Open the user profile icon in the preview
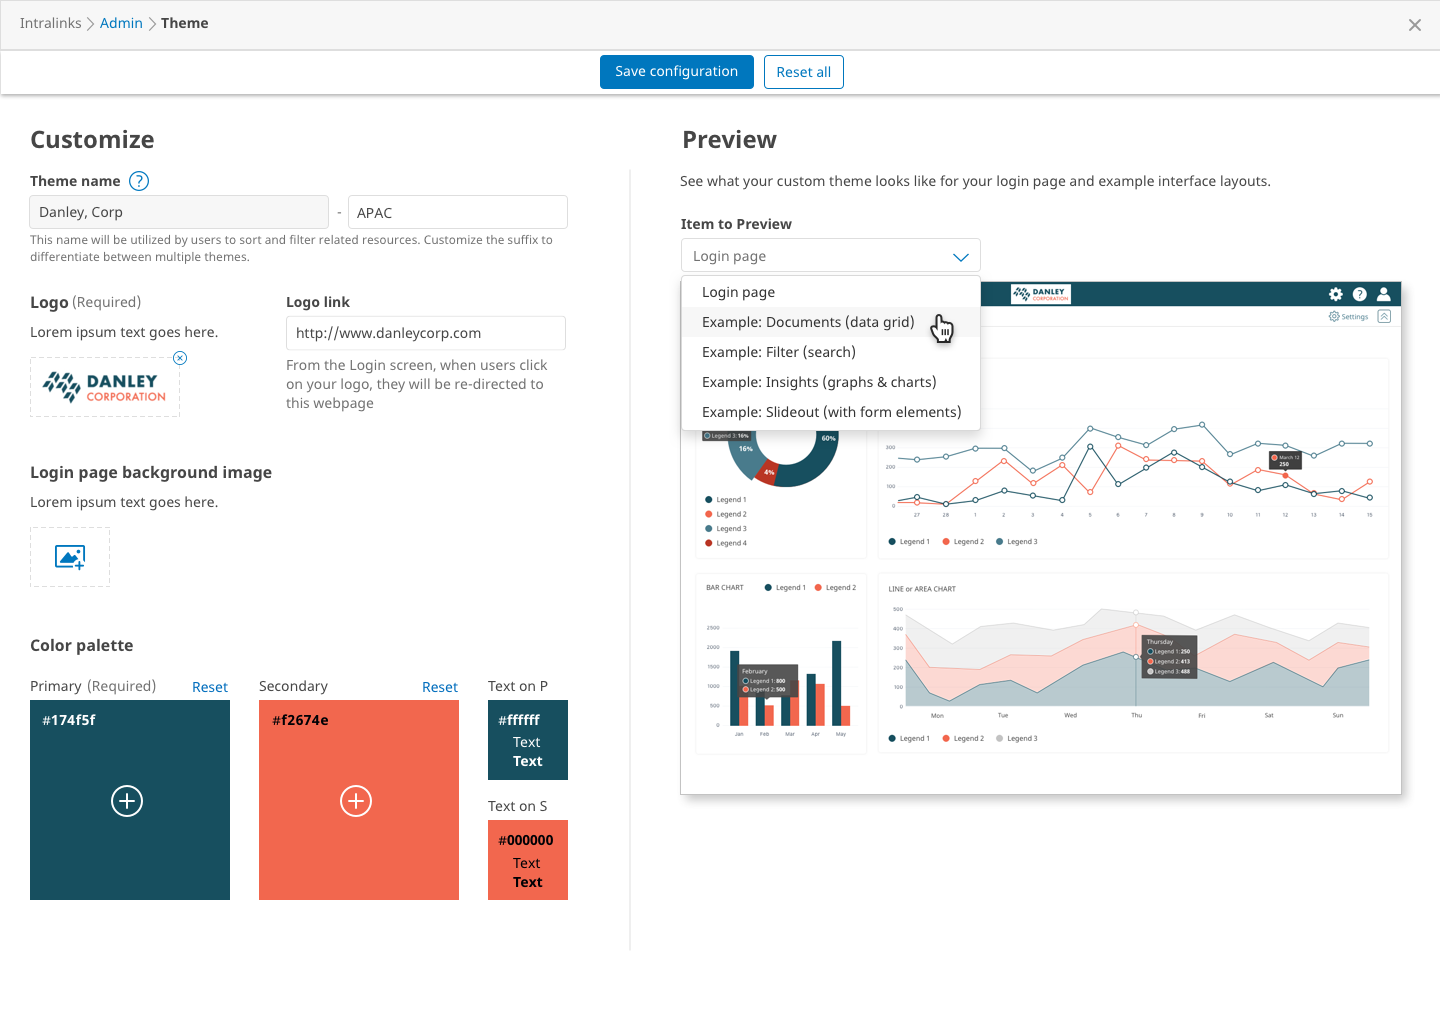The height and width of the screenshot is (1024, 1440). click(x=1384, y=294)
